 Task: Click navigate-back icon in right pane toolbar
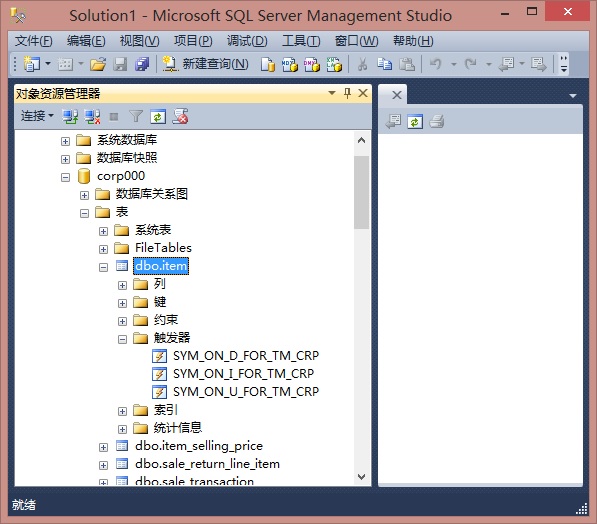[x=393, y=122]
